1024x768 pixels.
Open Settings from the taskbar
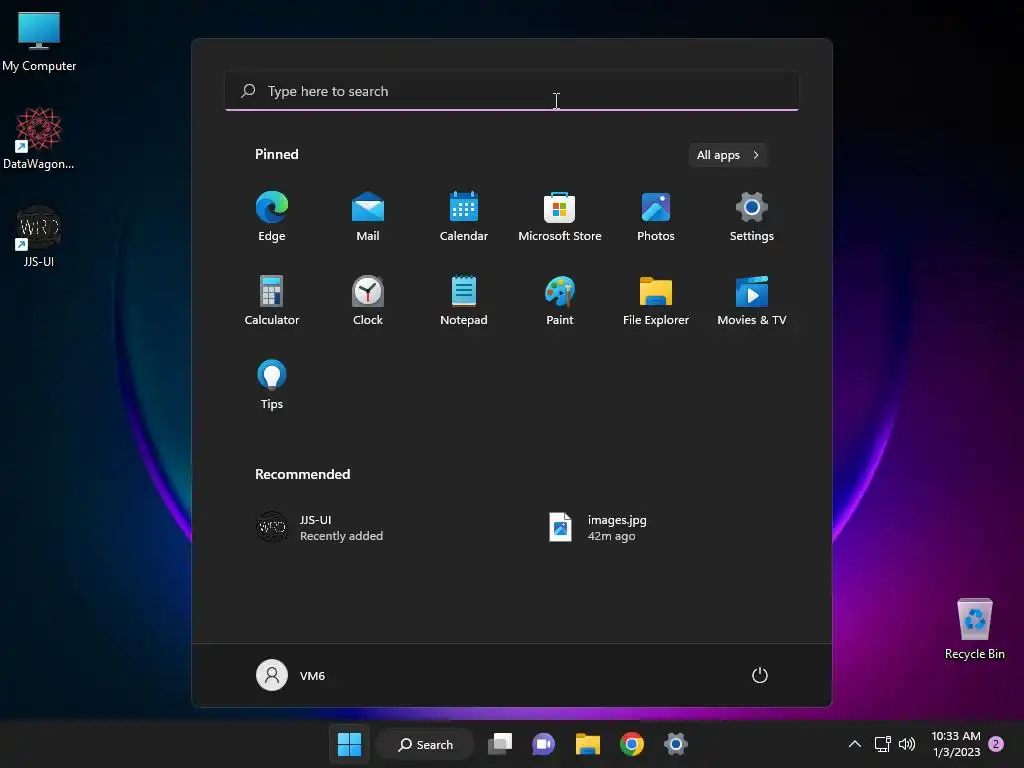tap(676, 744)
